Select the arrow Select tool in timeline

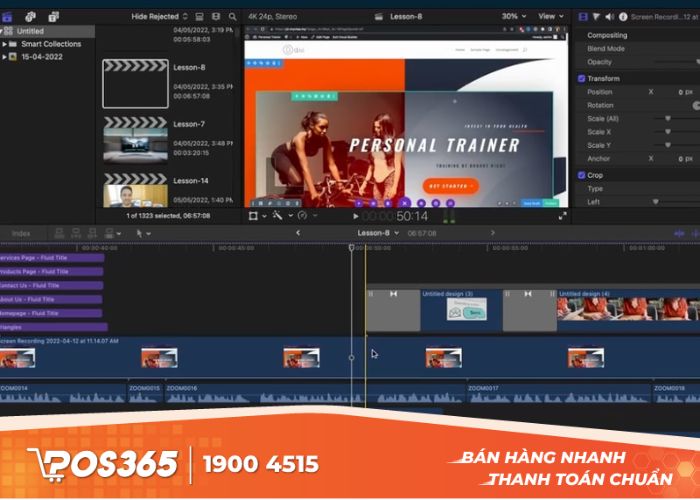point(139,233)
